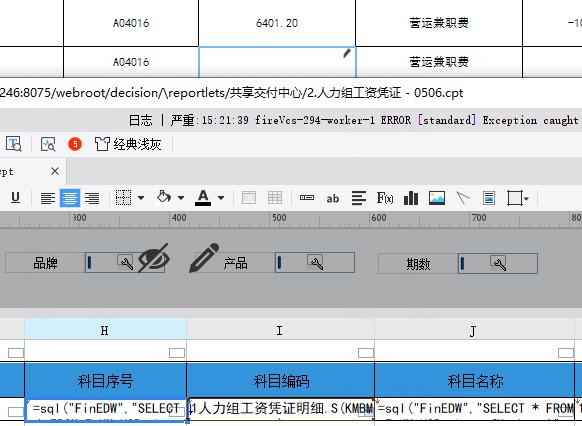Open fill color dropdown arrow
Viewport: 582px width, 426px height.
[x=181, y=198]
